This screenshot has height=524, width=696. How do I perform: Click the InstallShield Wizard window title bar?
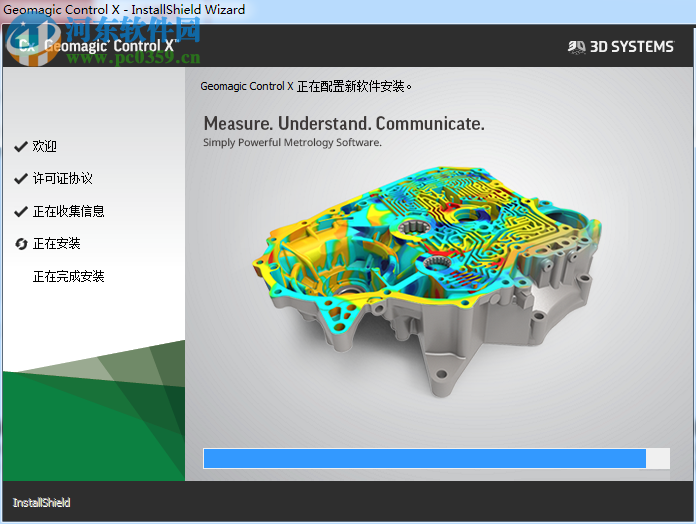(x=348, y=9)
